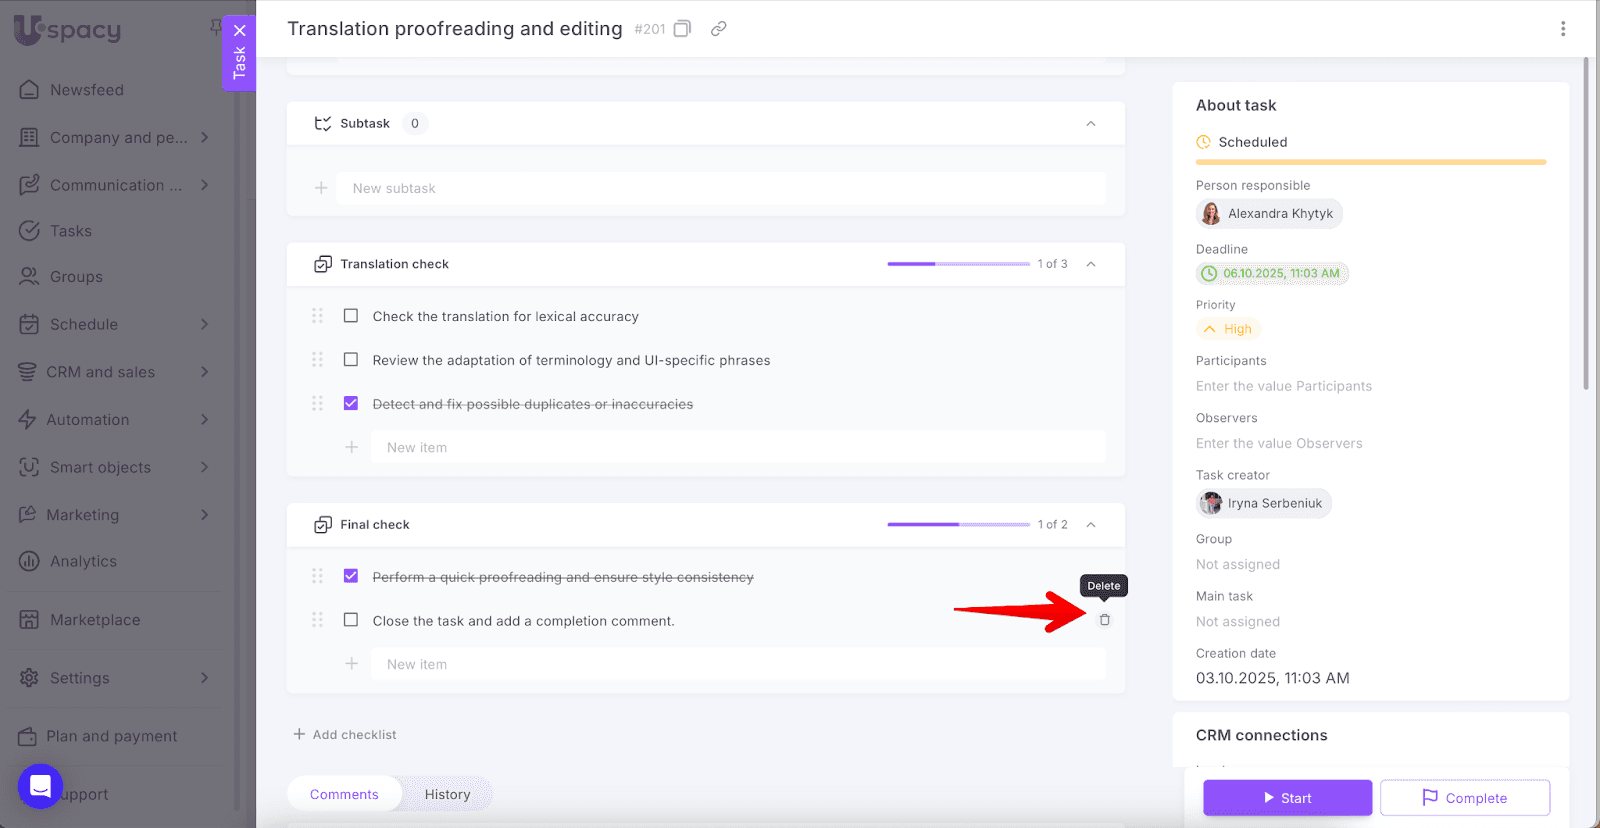The width and height of the screenshot is (1600, 828).
Task: Click the Translation check progress bar
Action: [x=958, y=264]
